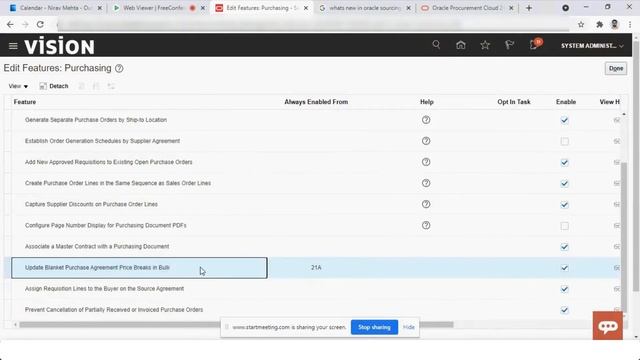Viewport: 640px width, 360px height.
Task: Open help for Add New Approved Requisitions
Action: 426,162
